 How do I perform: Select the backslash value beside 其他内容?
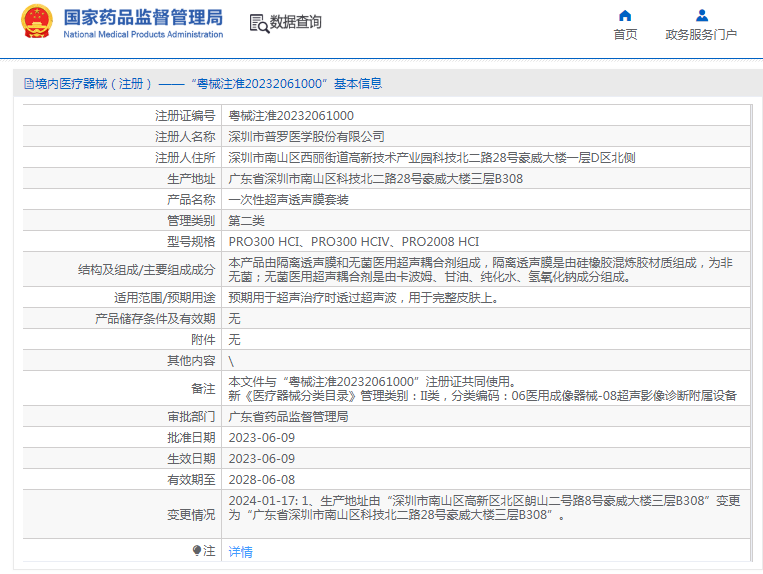(x=231, y=360)
